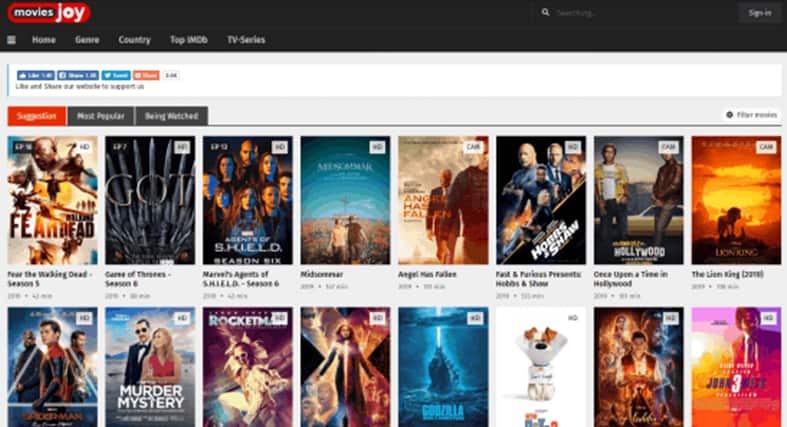Viewport: 787px width, 427px height.
Task: Open Spider-Man poster in second row
Action: click(x=53, y=367)
